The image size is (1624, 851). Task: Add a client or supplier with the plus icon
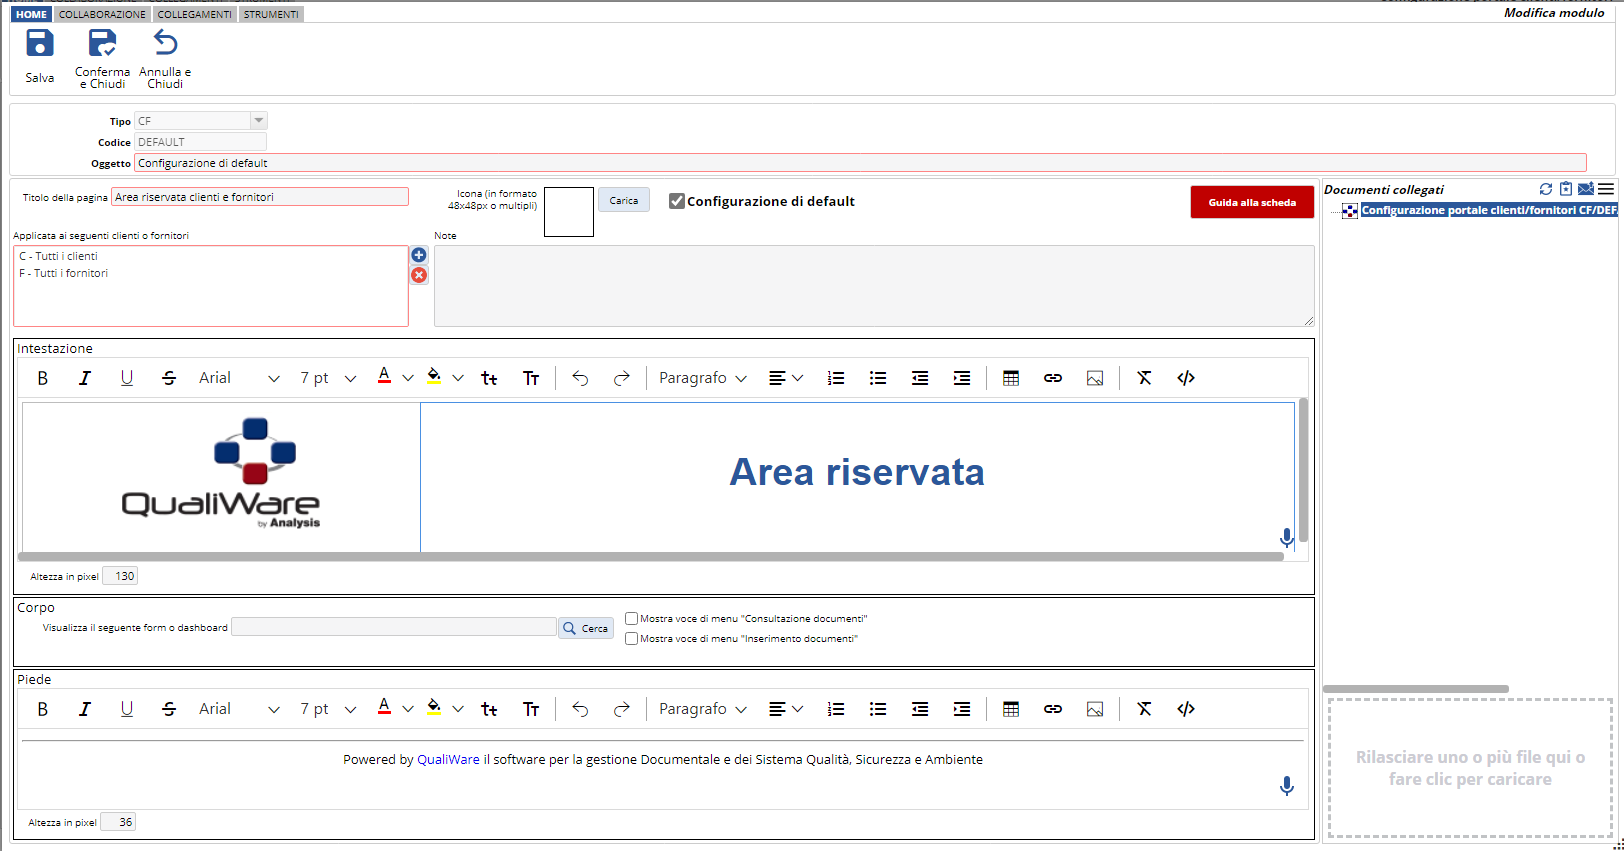[419, 255]
